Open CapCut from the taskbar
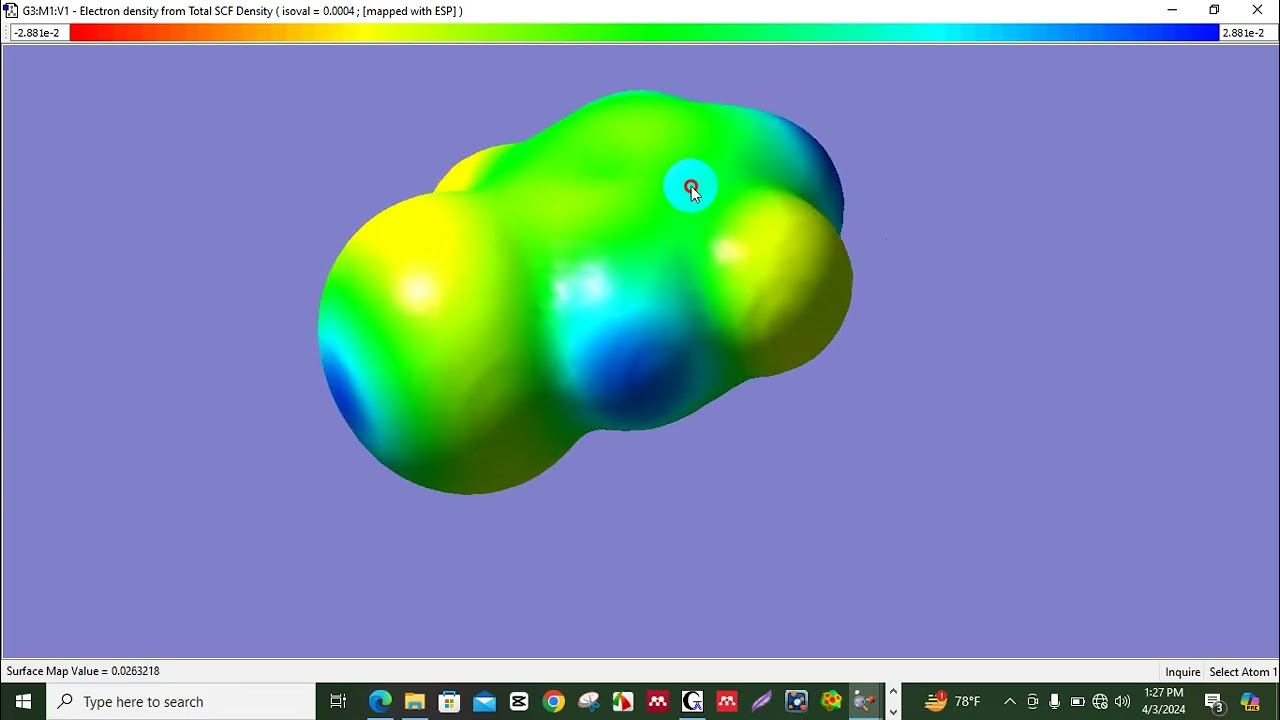Image resolution: width=1280 pixels, height=720 pixels. pyautogui.click(x=519, y=702)
